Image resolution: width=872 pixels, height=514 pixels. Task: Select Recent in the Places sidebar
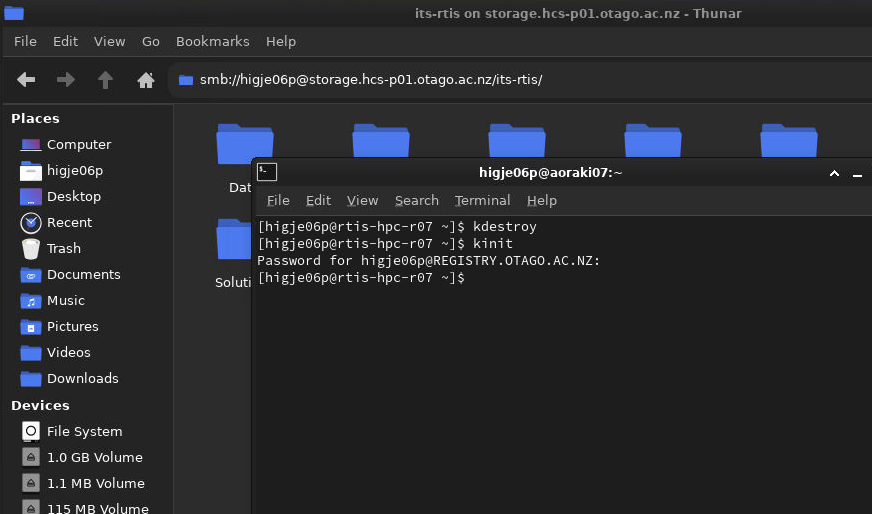[x=69, y=223]
